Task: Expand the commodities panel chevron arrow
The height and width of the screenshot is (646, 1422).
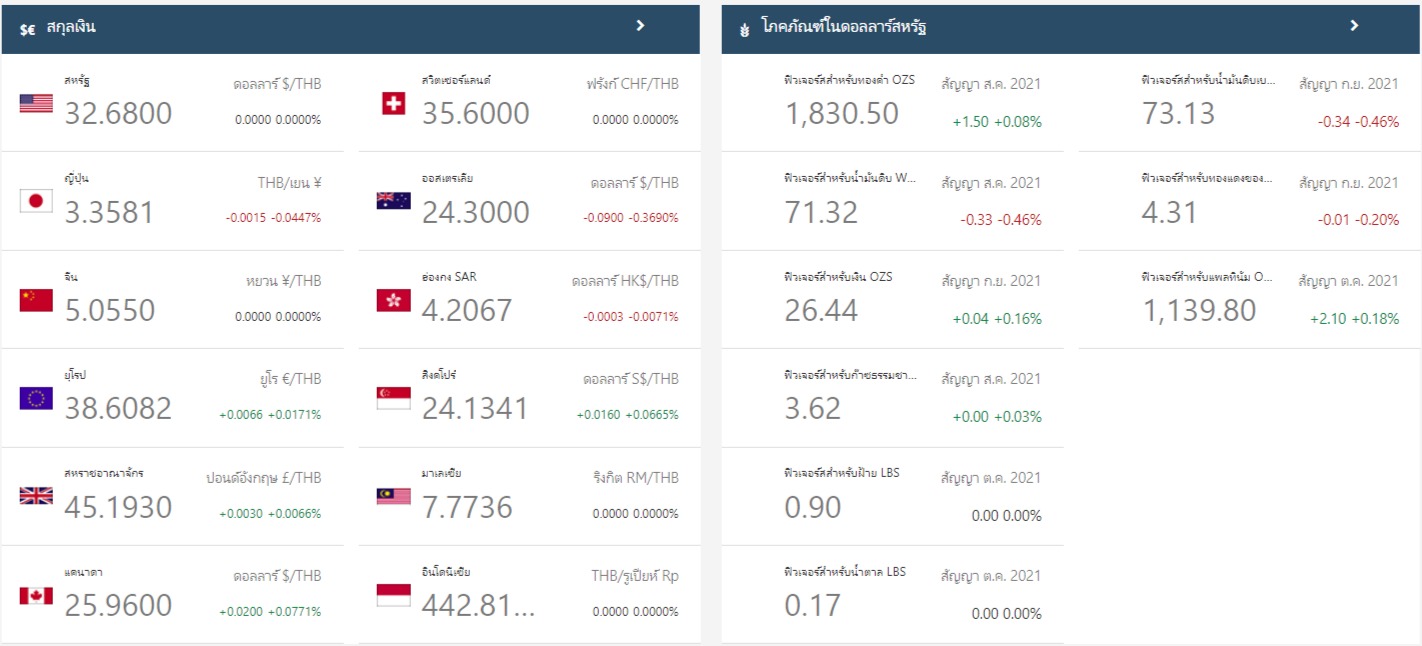Action: [x=1354, y=26]
